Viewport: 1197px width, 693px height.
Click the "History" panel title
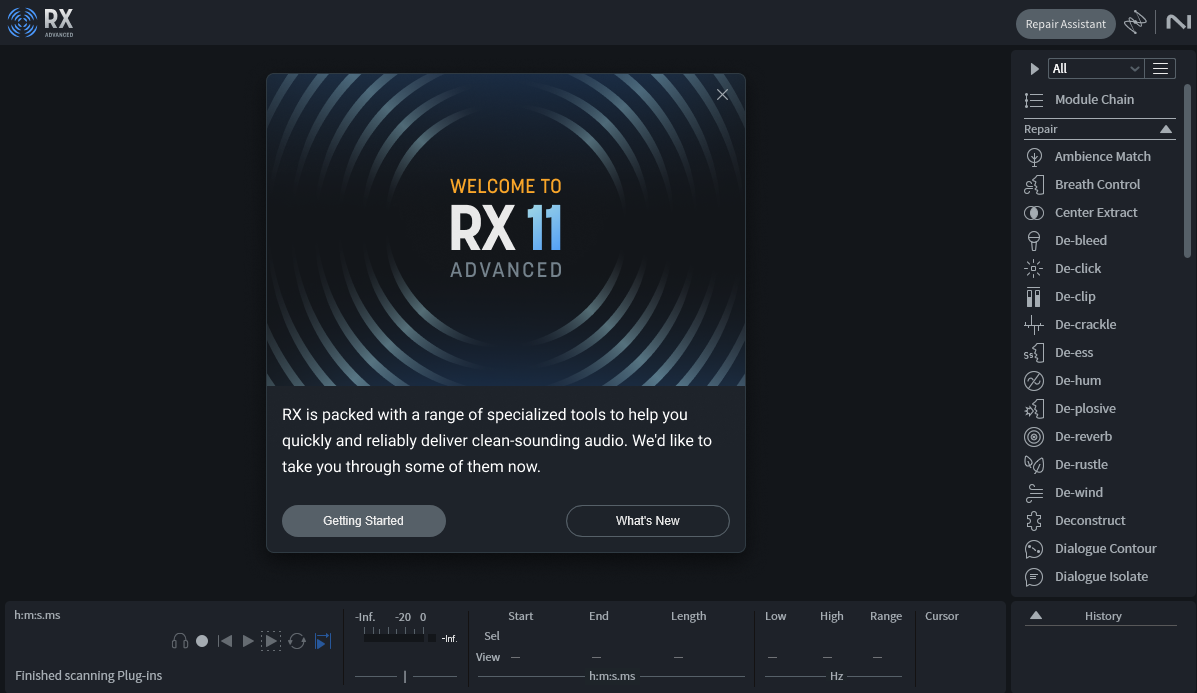(x=1103, y=616)
